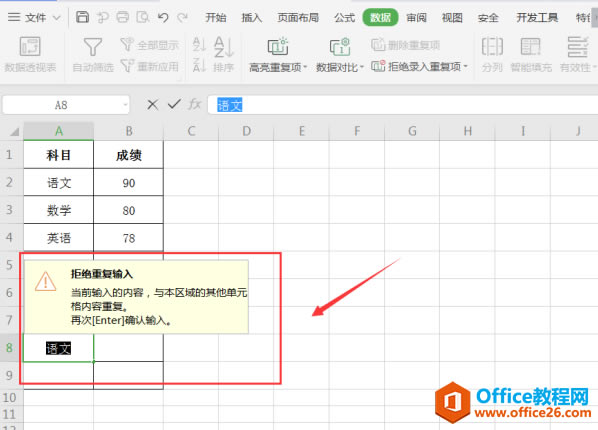Image resolution: width=598 pixels, height=430 pixels.
Task: Click 重新应用 filter button
Action: tap(150, 66)
